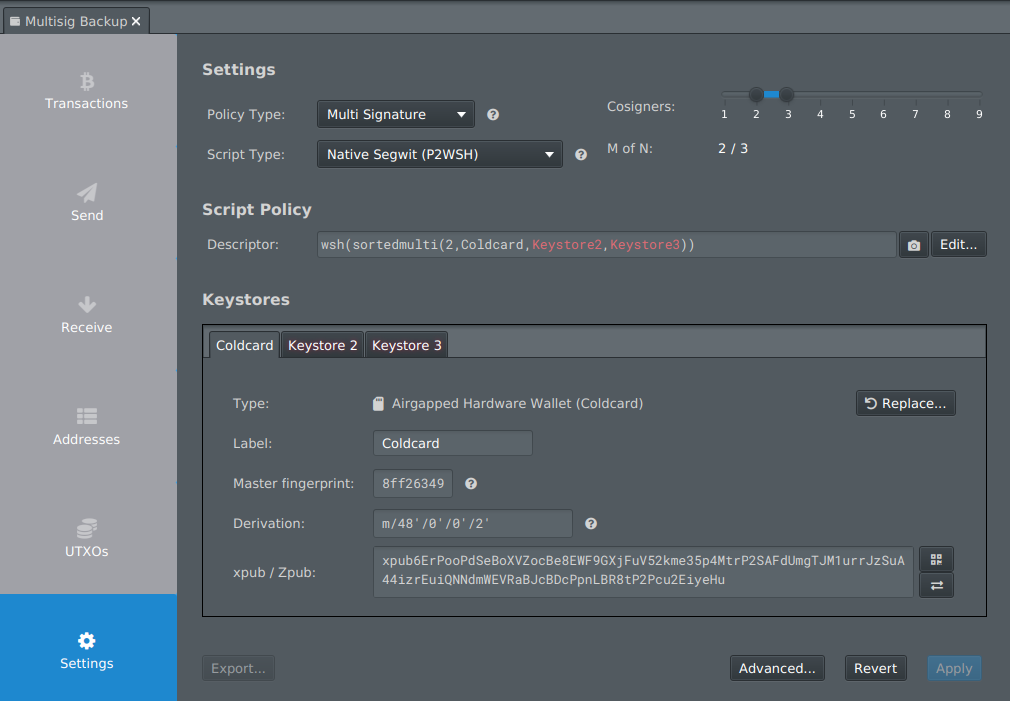Show help for Master fingerprint
The image size is (1010, 701).
471,484
